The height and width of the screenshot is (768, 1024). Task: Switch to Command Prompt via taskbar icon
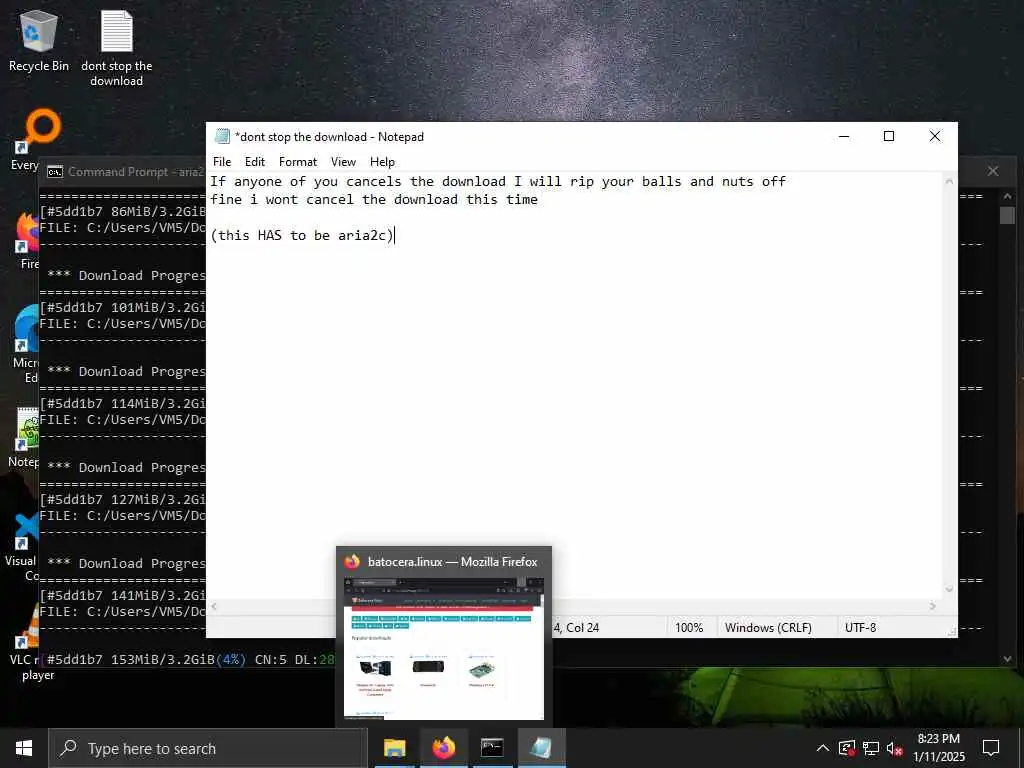[x=492, y=748]
